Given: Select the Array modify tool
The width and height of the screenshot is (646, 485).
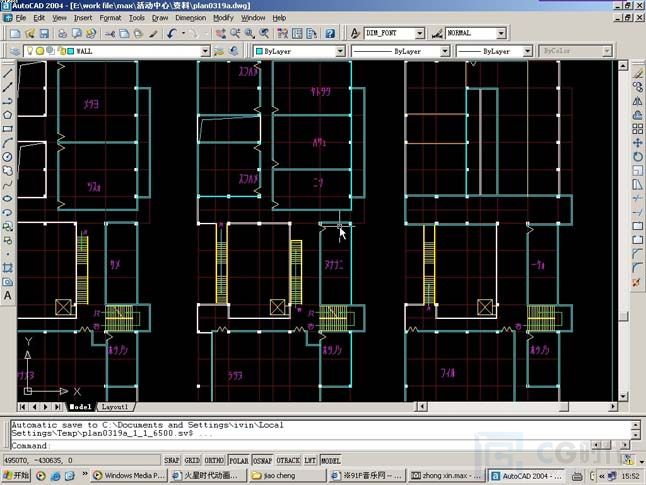Looking at the screenshot, I should [x=637, y=129].
